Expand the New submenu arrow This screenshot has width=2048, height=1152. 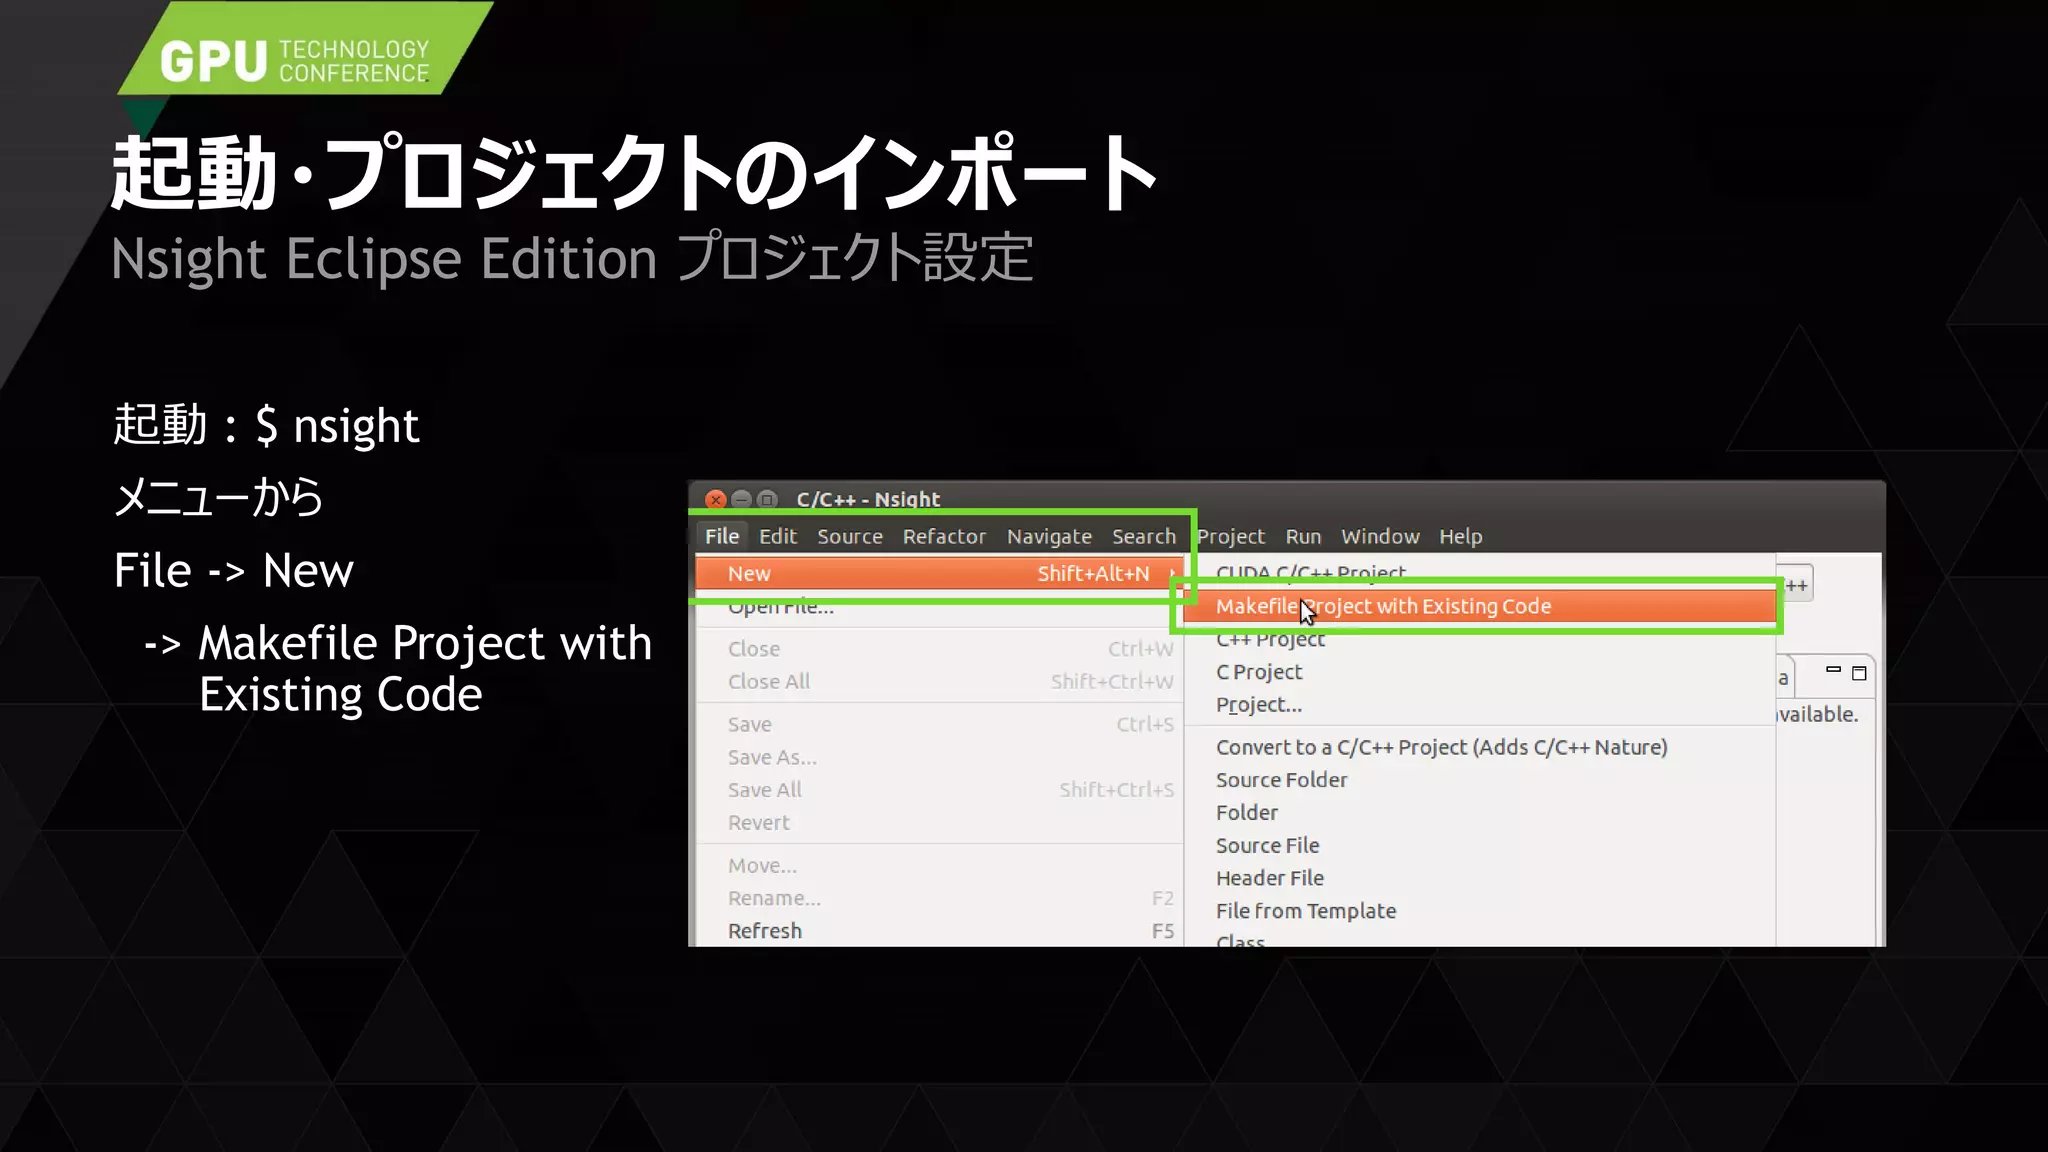(x=1172, y=573)
